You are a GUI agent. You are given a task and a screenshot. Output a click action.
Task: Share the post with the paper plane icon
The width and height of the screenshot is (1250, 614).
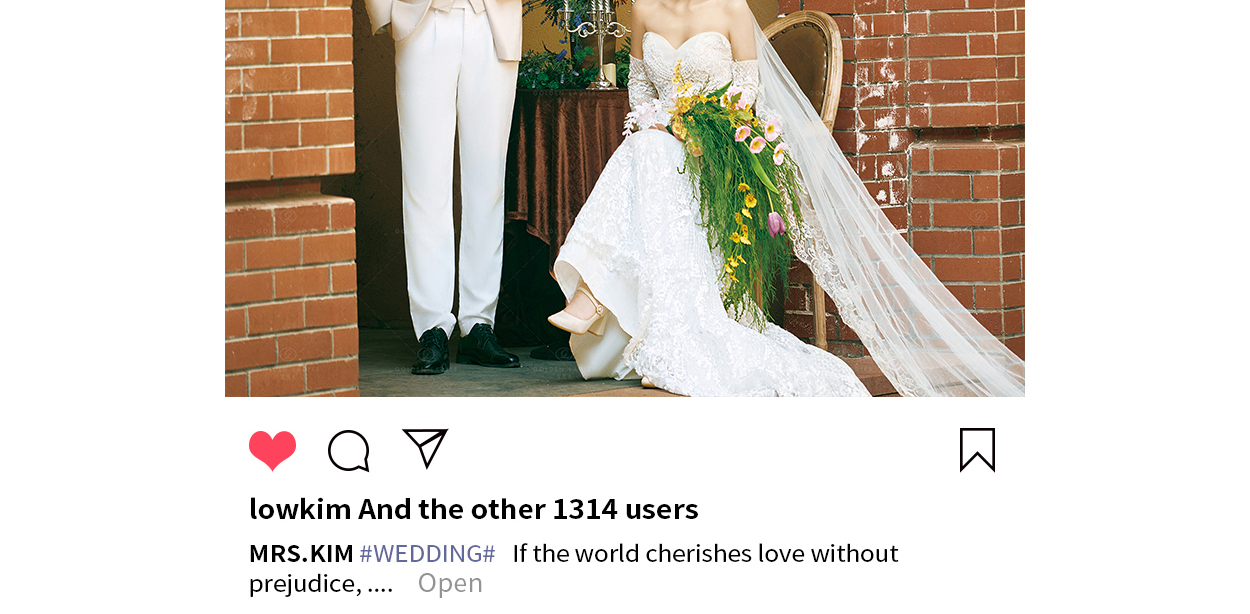point(425,448)
